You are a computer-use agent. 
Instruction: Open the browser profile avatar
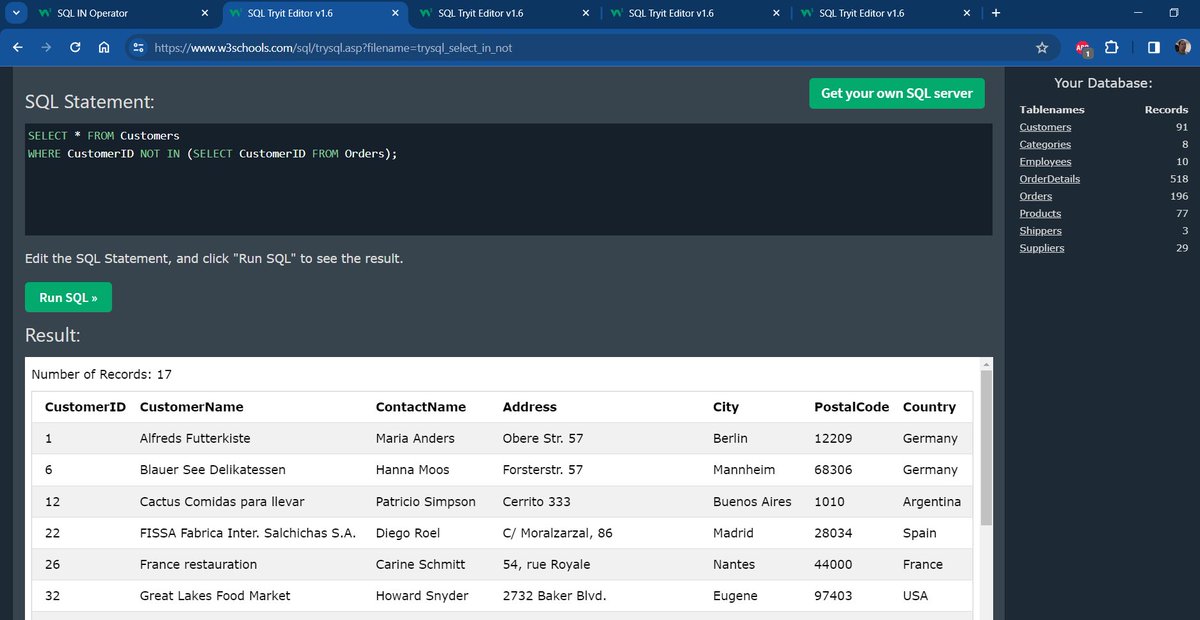point(1183,47)
